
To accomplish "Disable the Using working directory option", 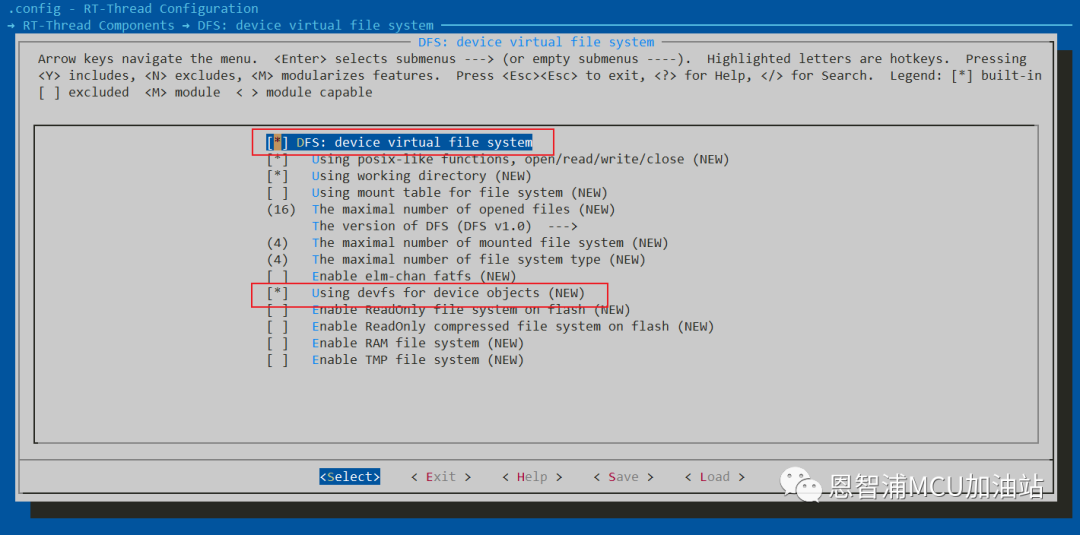I will tap(277, 176).
